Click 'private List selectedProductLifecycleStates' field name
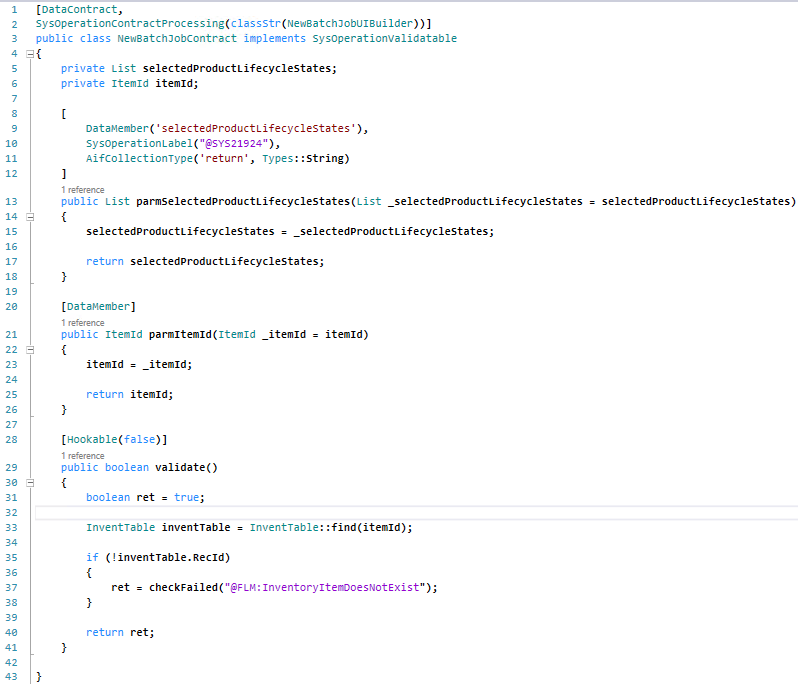The height and width of the screenshot is (684, 798). pos(237,68)
